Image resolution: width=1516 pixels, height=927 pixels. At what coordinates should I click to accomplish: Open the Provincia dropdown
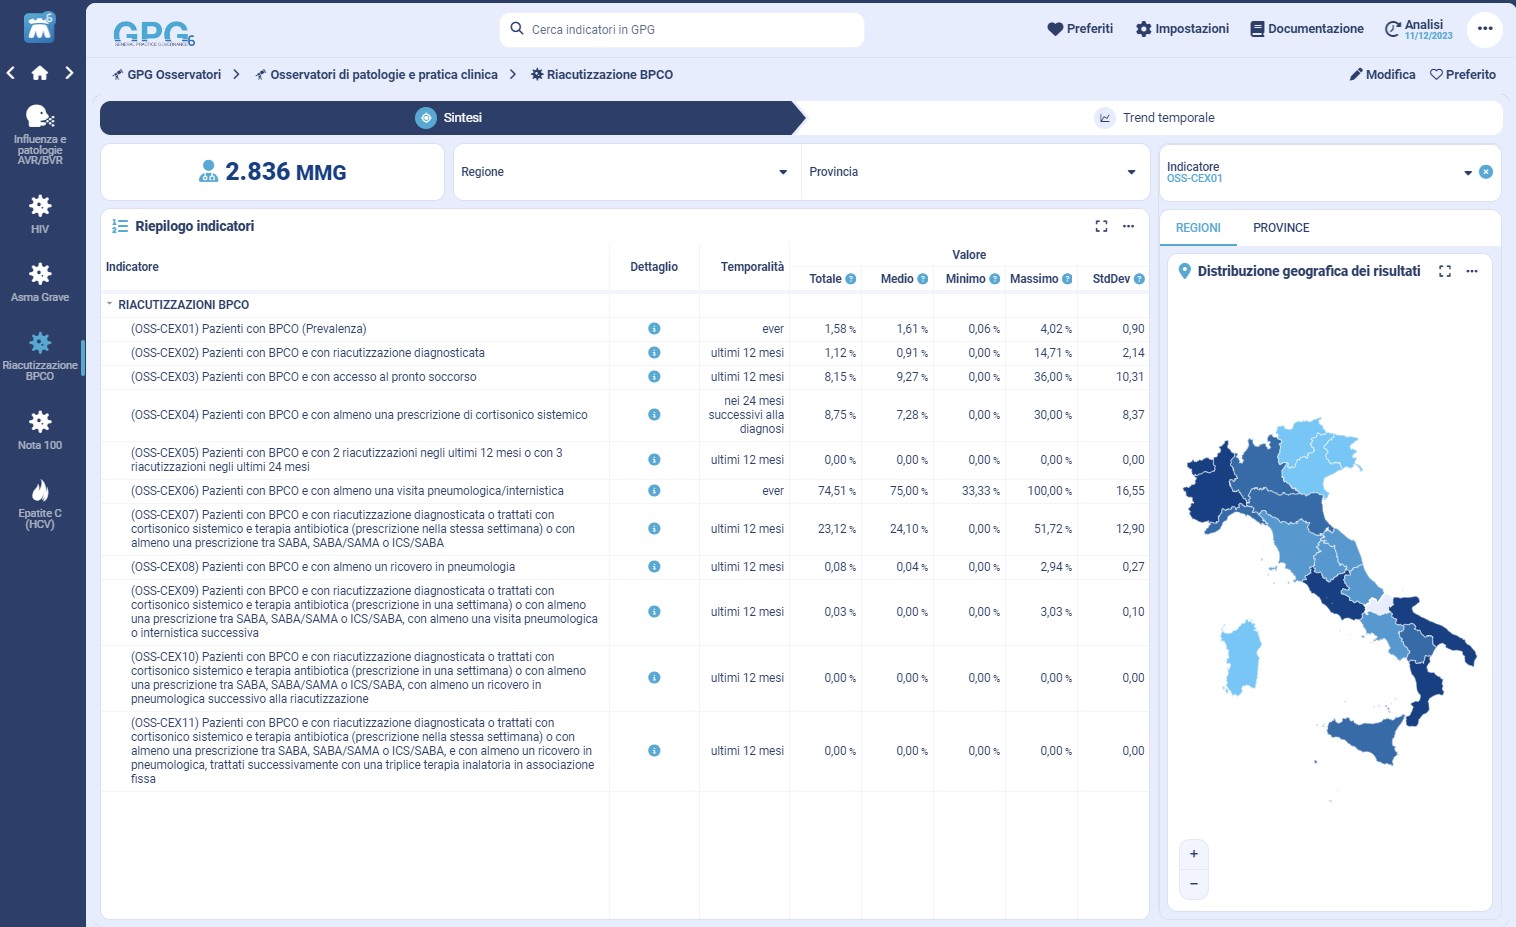[x=972, y=172]
